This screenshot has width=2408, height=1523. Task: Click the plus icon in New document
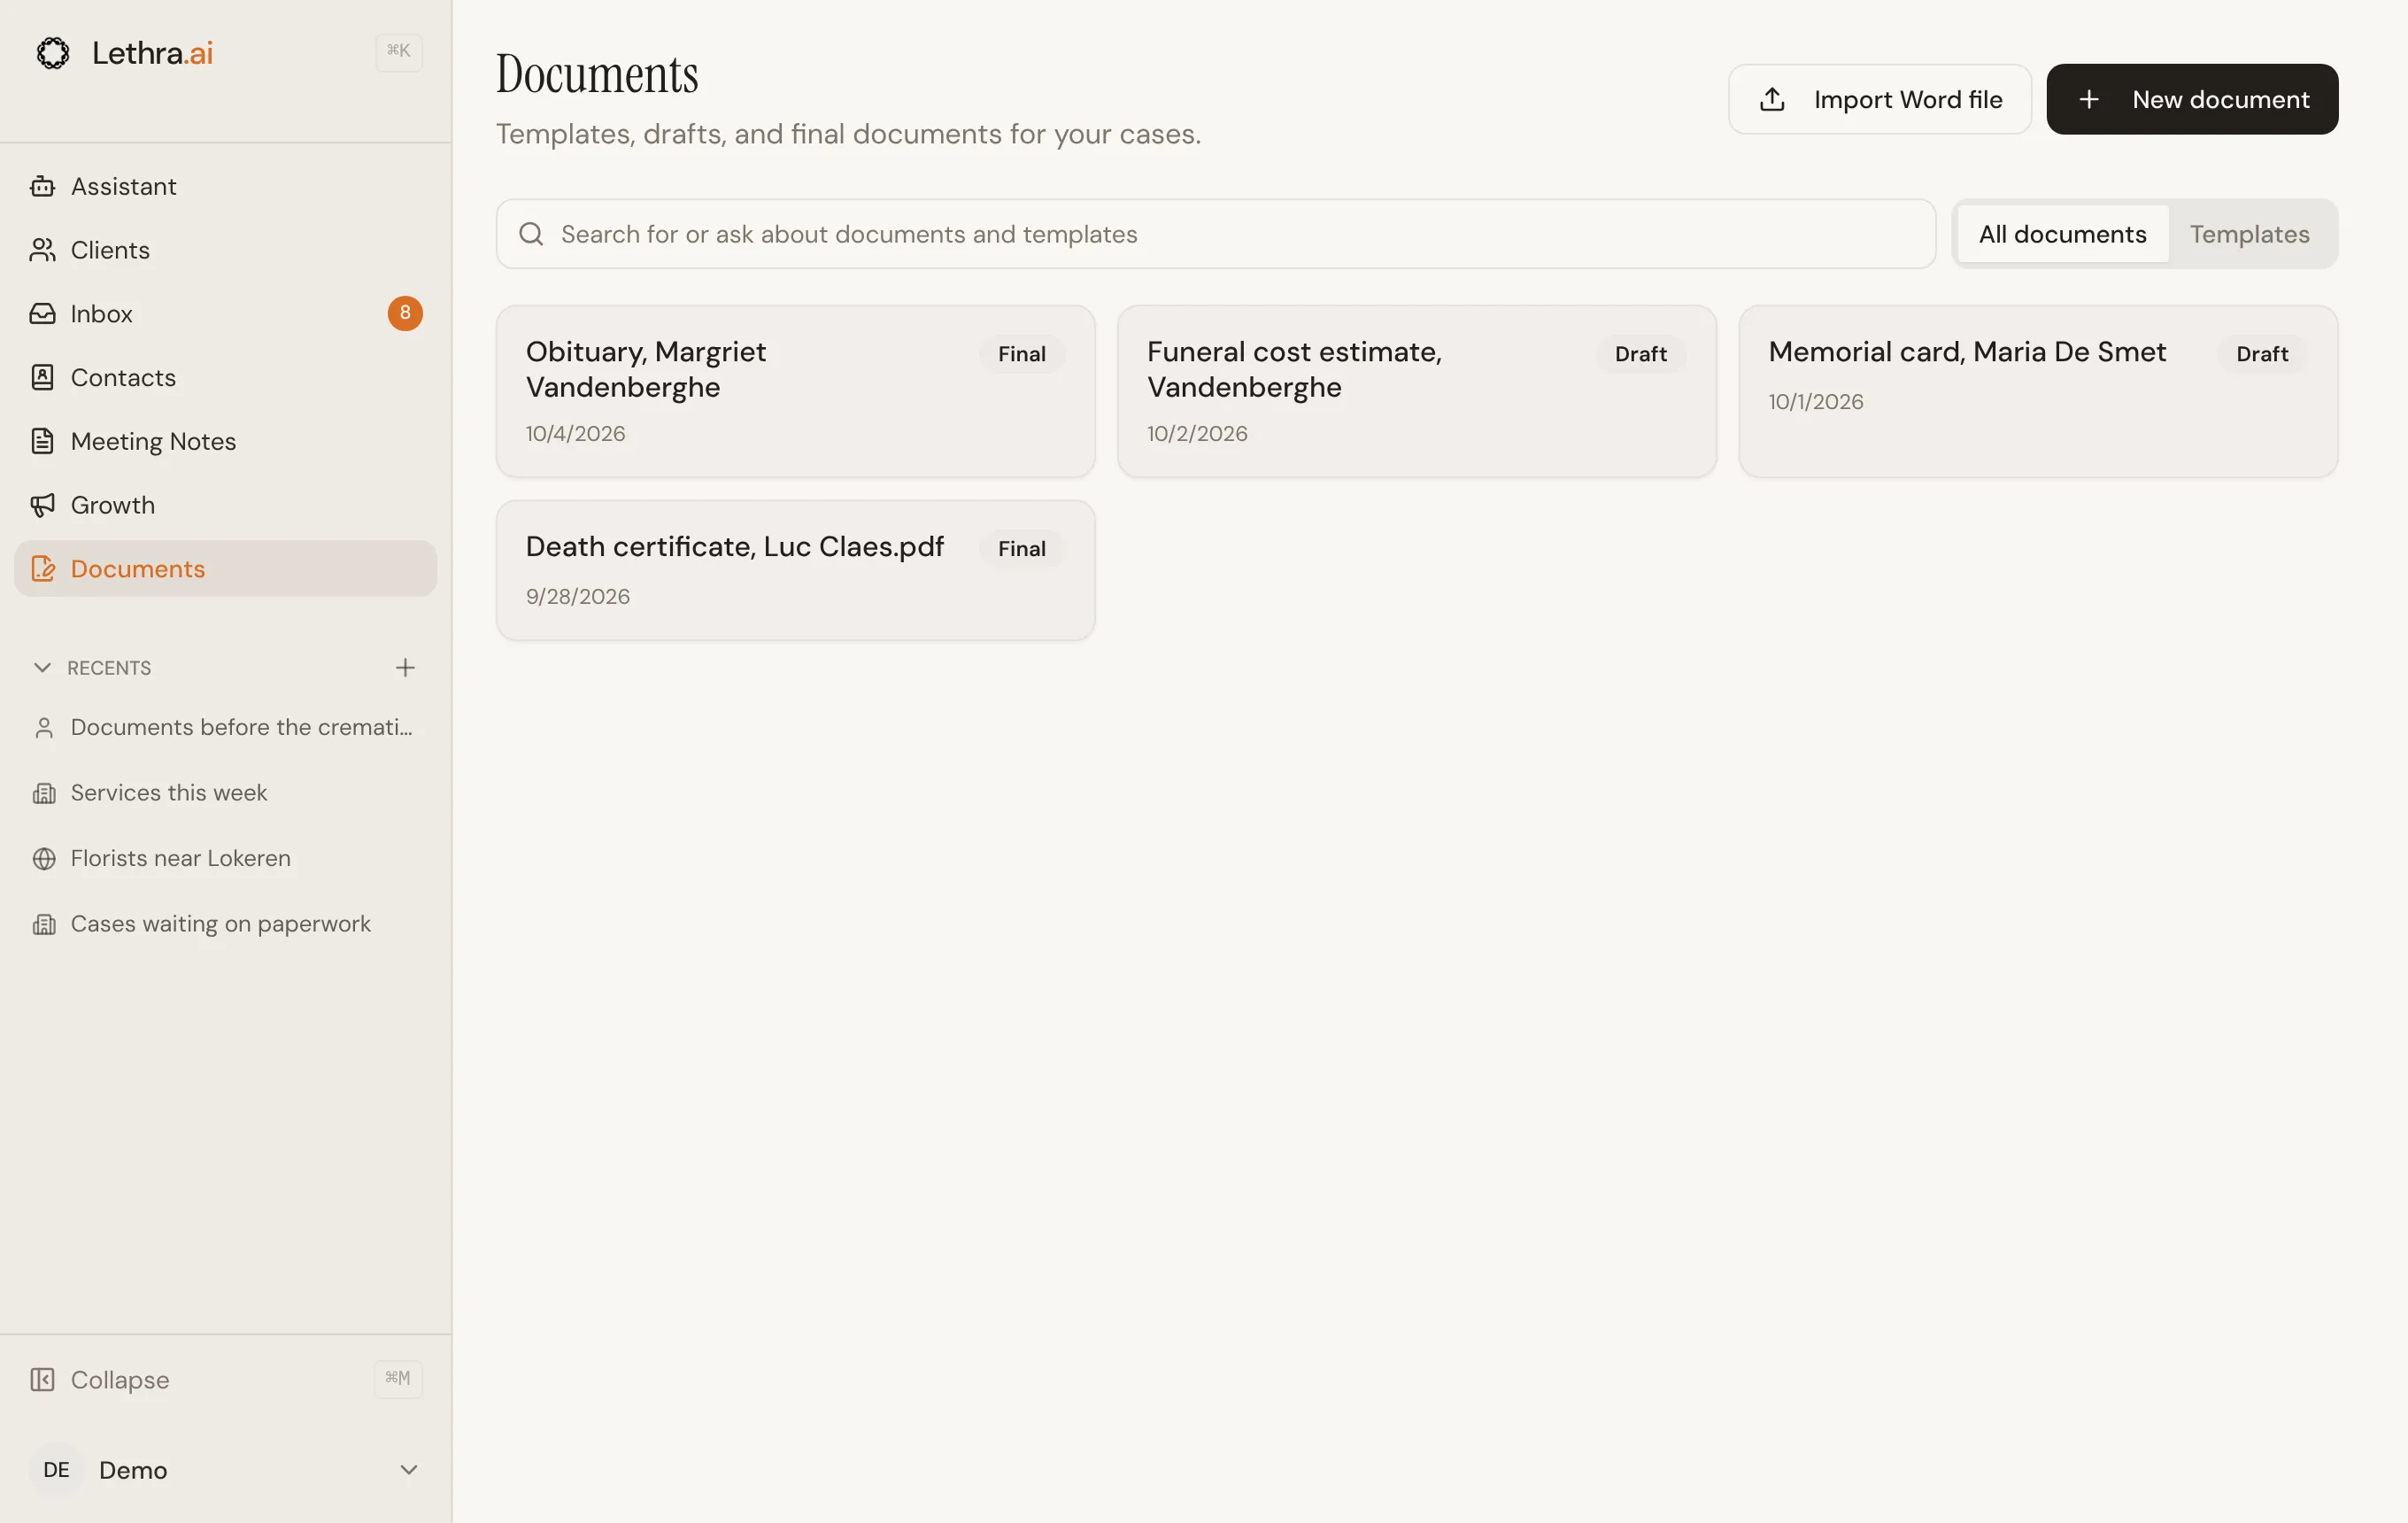click(x=2088, y=99)
